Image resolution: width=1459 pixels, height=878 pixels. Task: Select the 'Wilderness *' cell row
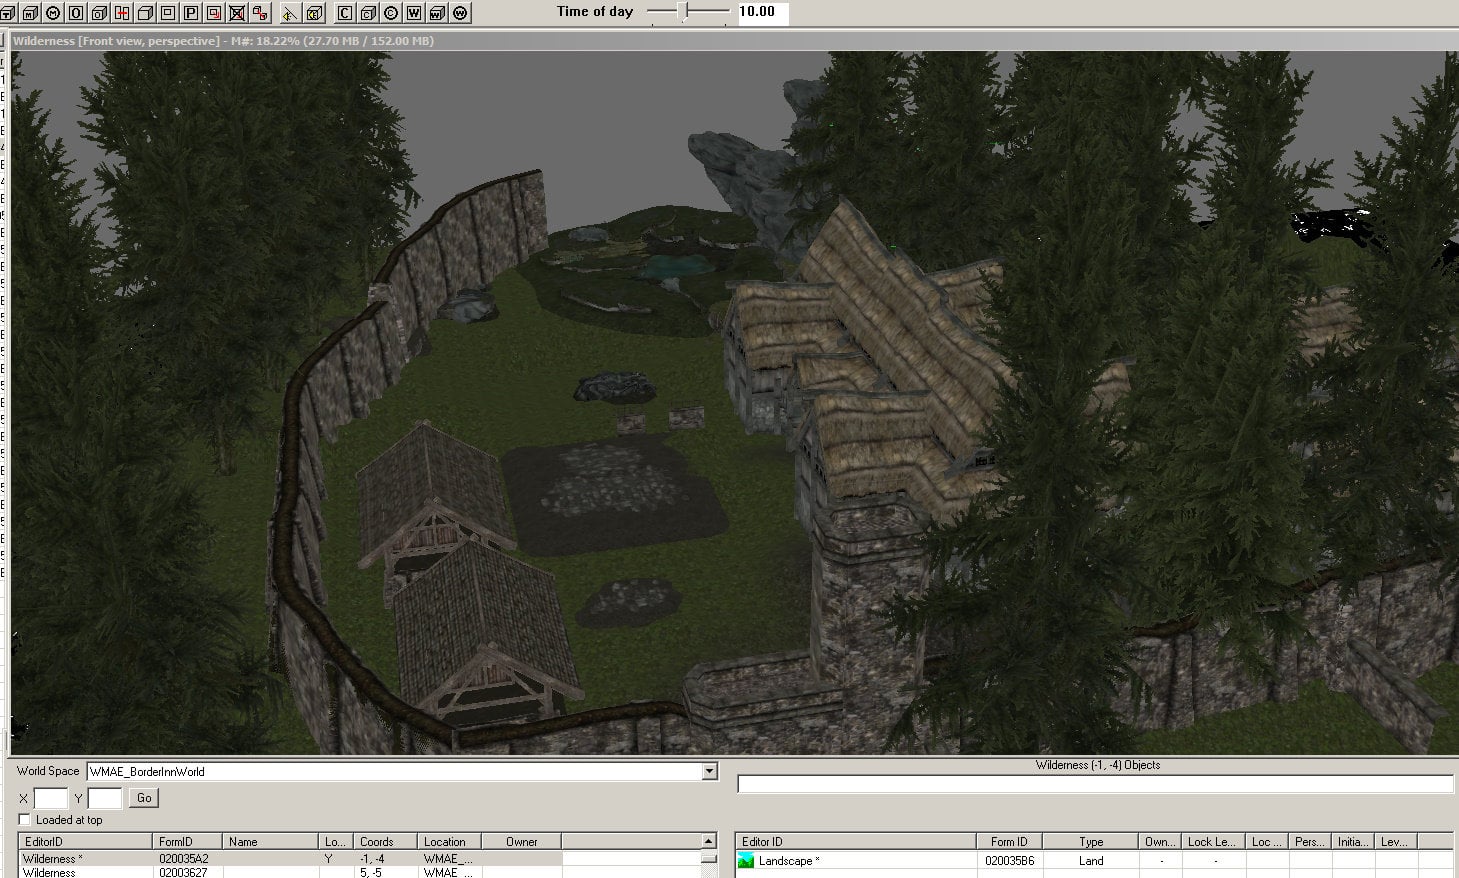(x=290, y=859)
